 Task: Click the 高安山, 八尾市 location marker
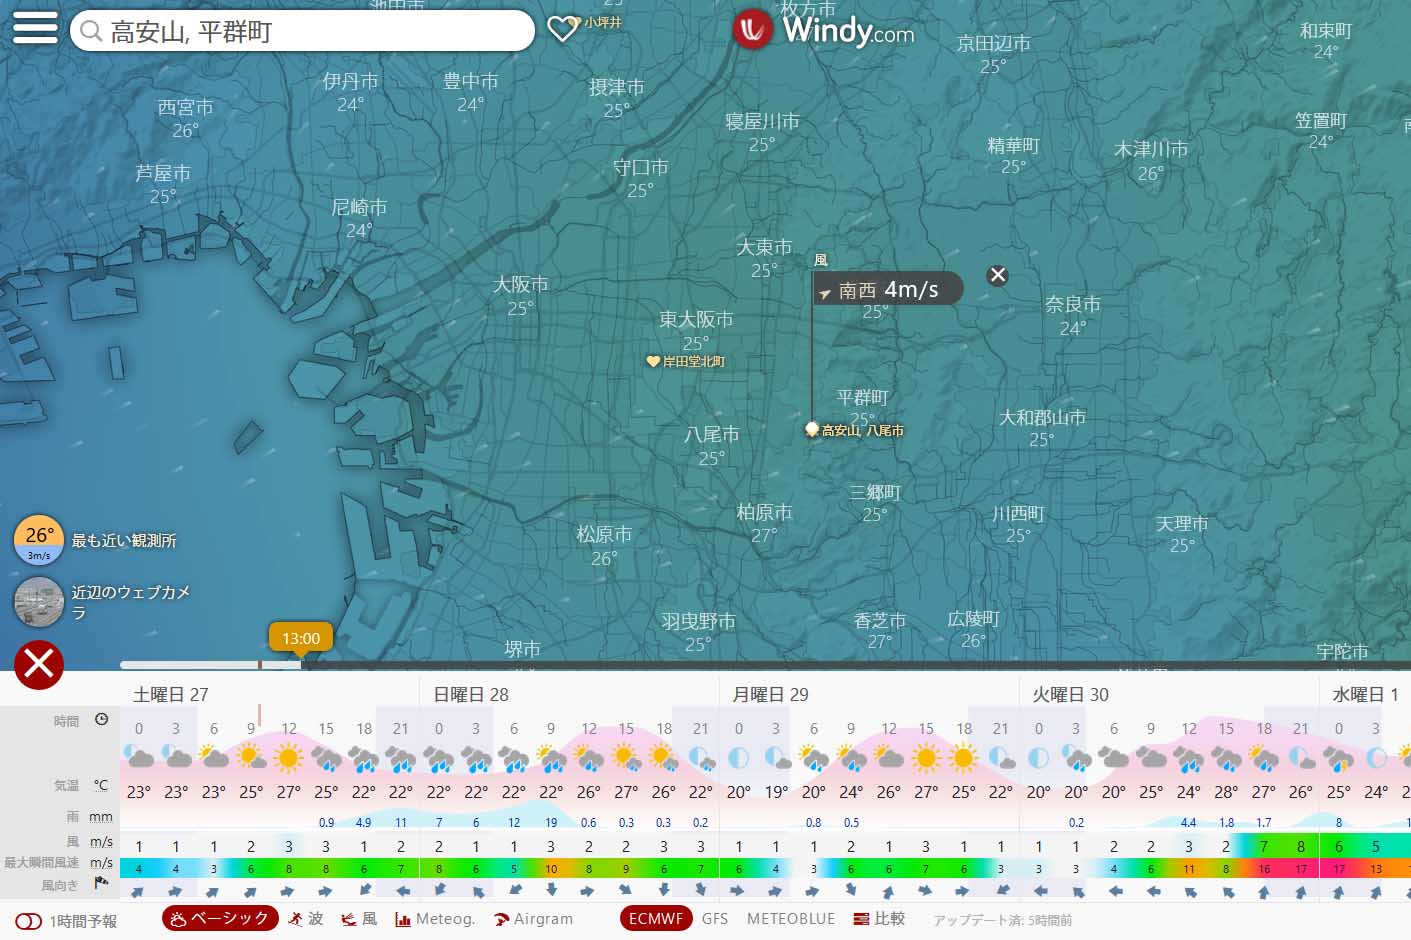[x=812, y=430]
